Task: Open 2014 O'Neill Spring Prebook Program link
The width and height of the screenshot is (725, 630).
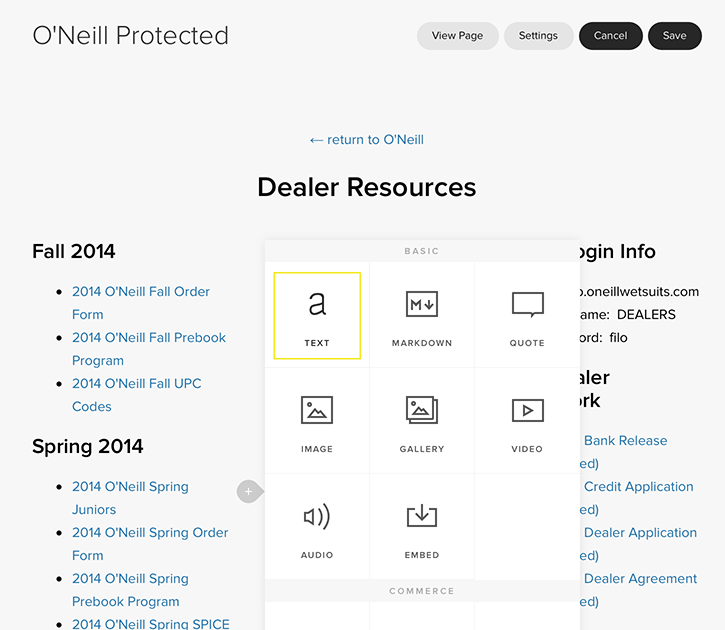Action: 130,590
